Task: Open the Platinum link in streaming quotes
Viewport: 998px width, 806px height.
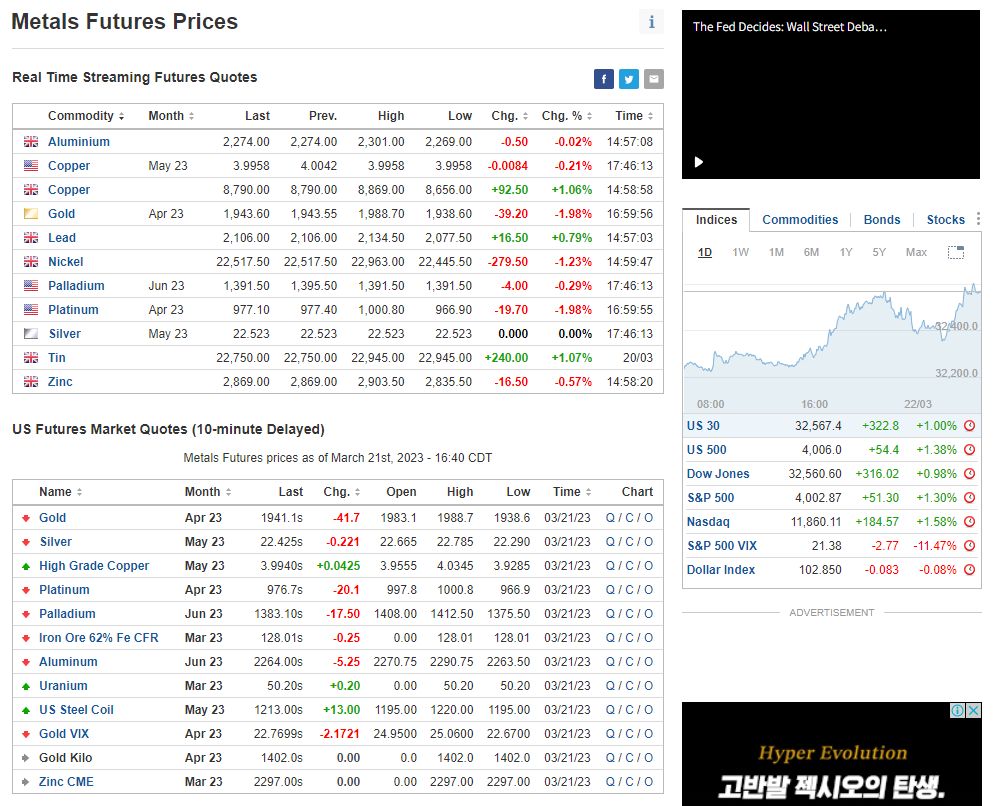Action: point(73,310)
